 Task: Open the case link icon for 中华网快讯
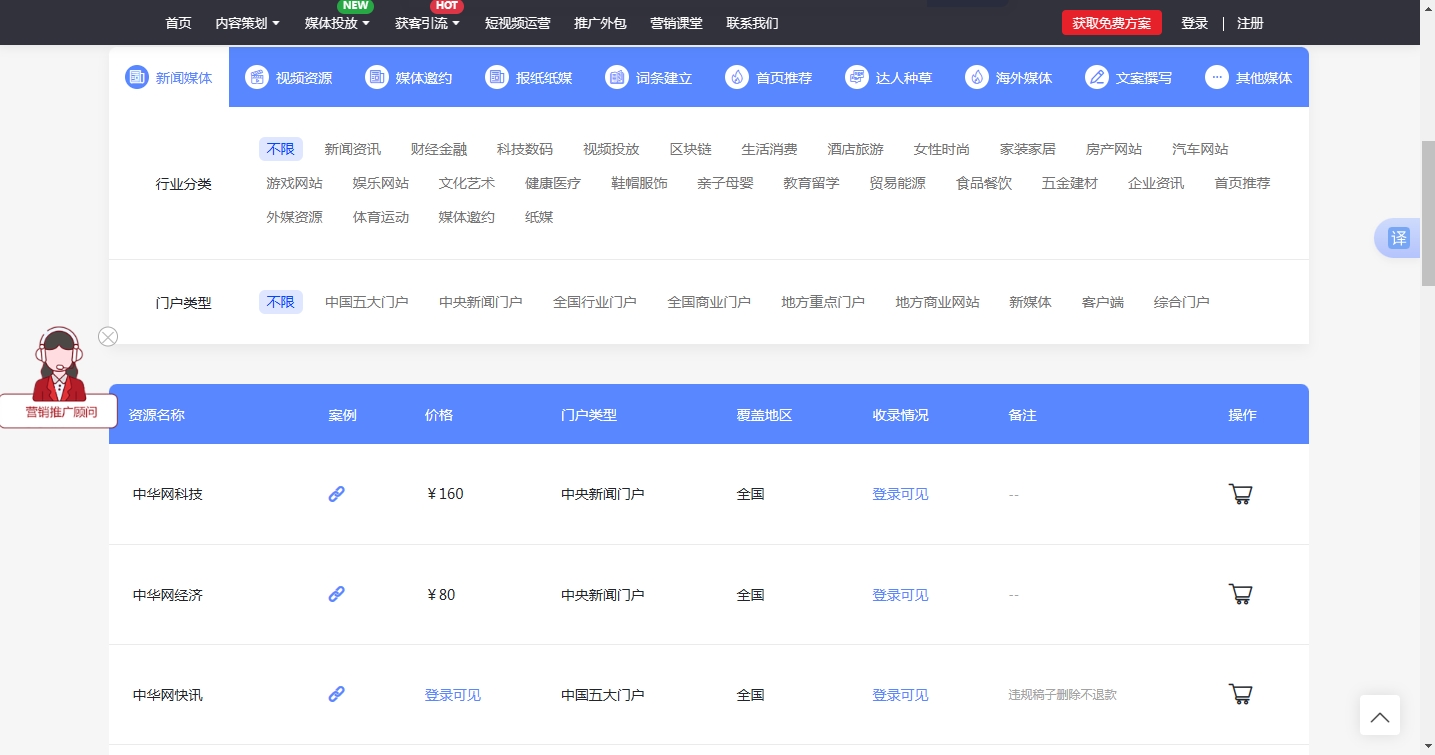pos(336,693)
